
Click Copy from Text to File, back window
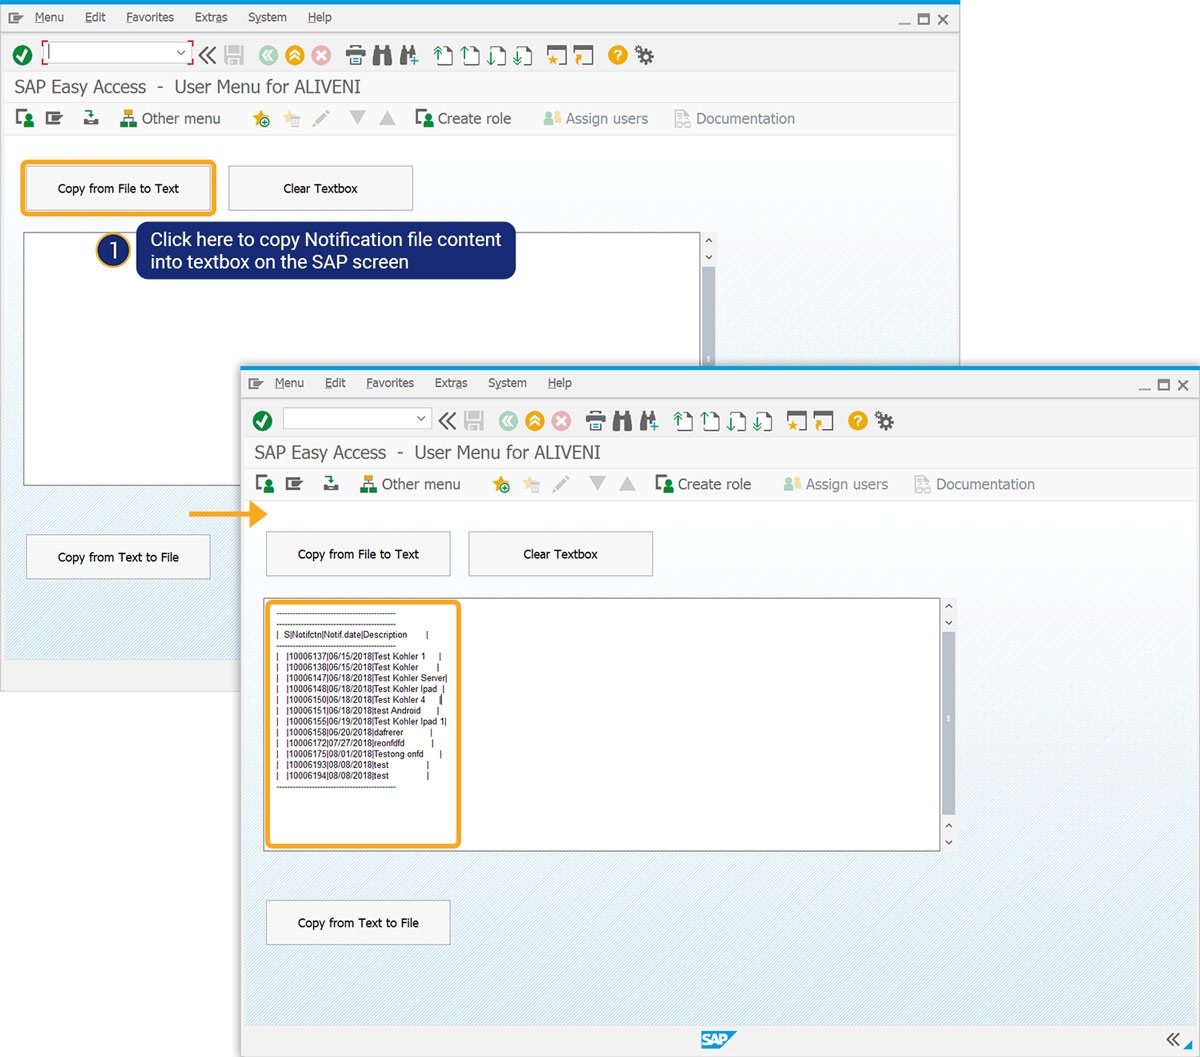[x=118, y=557]
